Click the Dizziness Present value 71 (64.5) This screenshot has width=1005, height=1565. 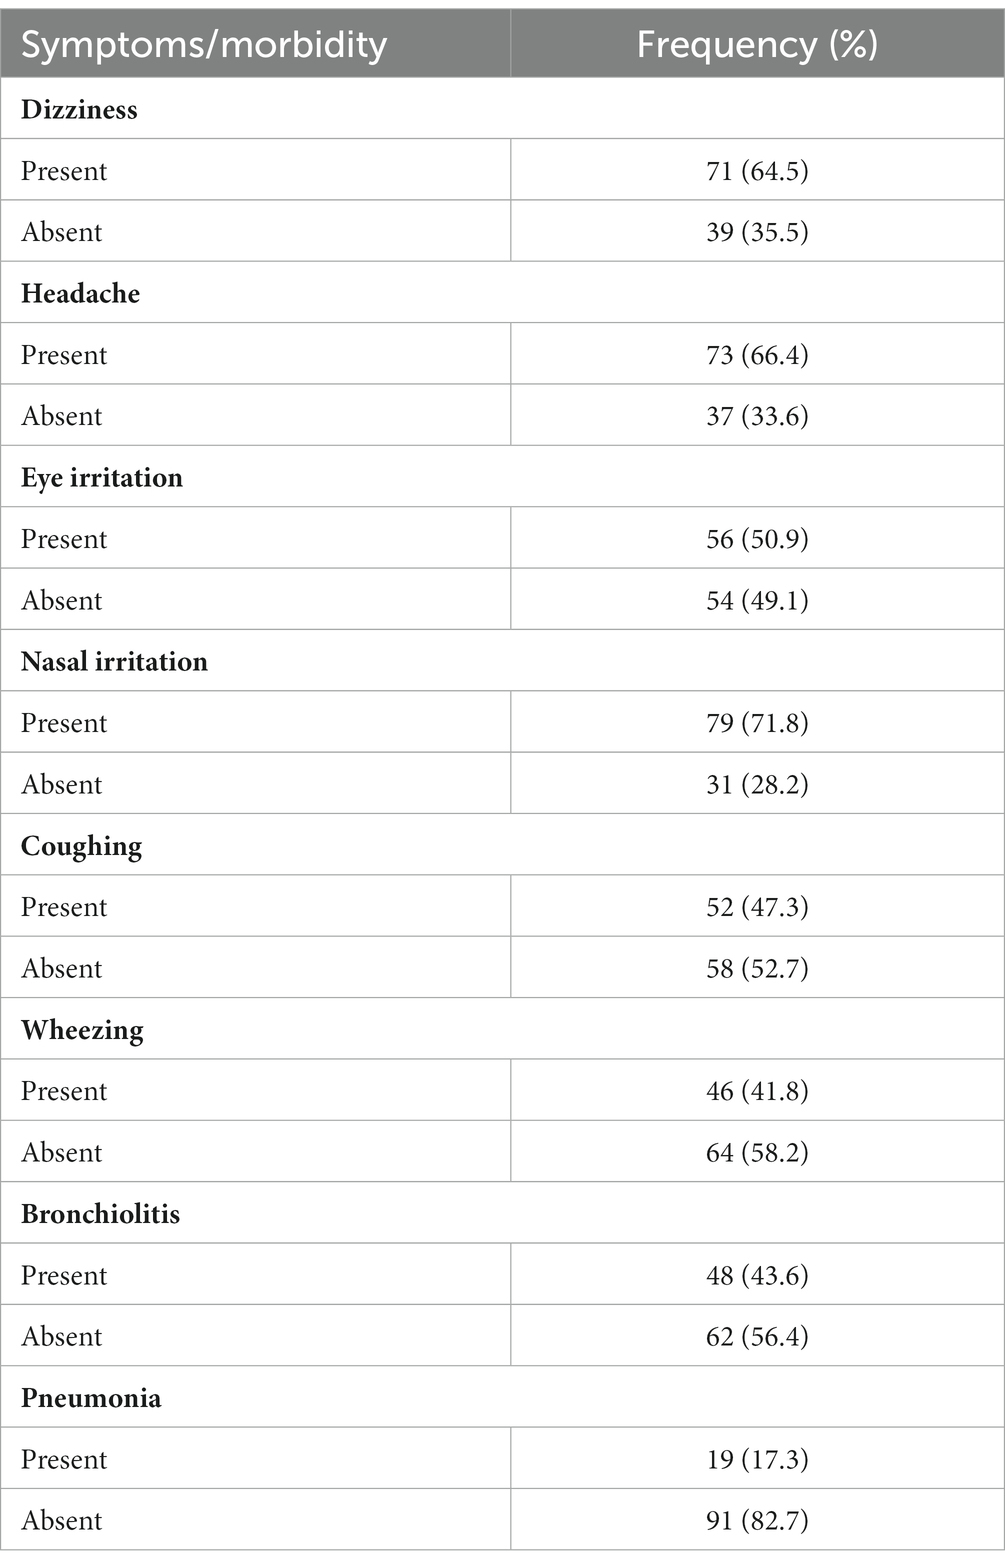click(x=757, y=171)
